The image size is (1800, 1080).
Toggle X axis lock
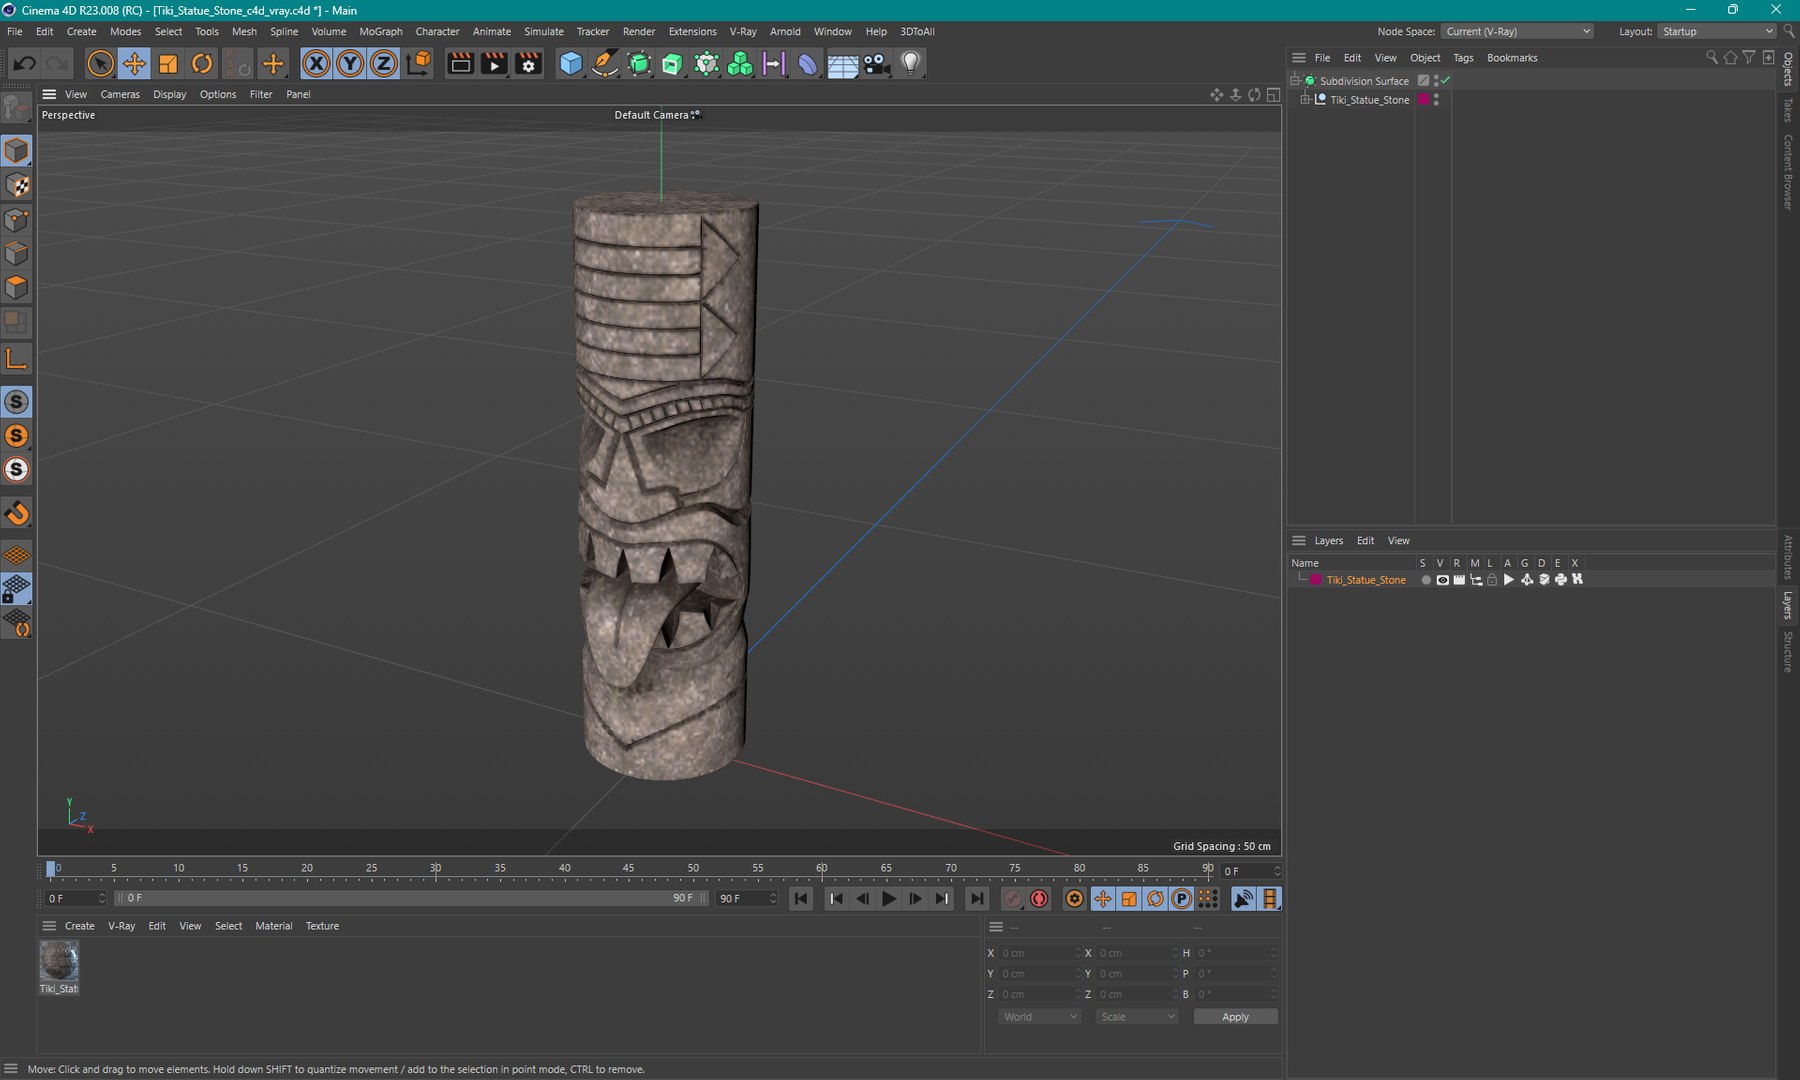tap(316, 64)
